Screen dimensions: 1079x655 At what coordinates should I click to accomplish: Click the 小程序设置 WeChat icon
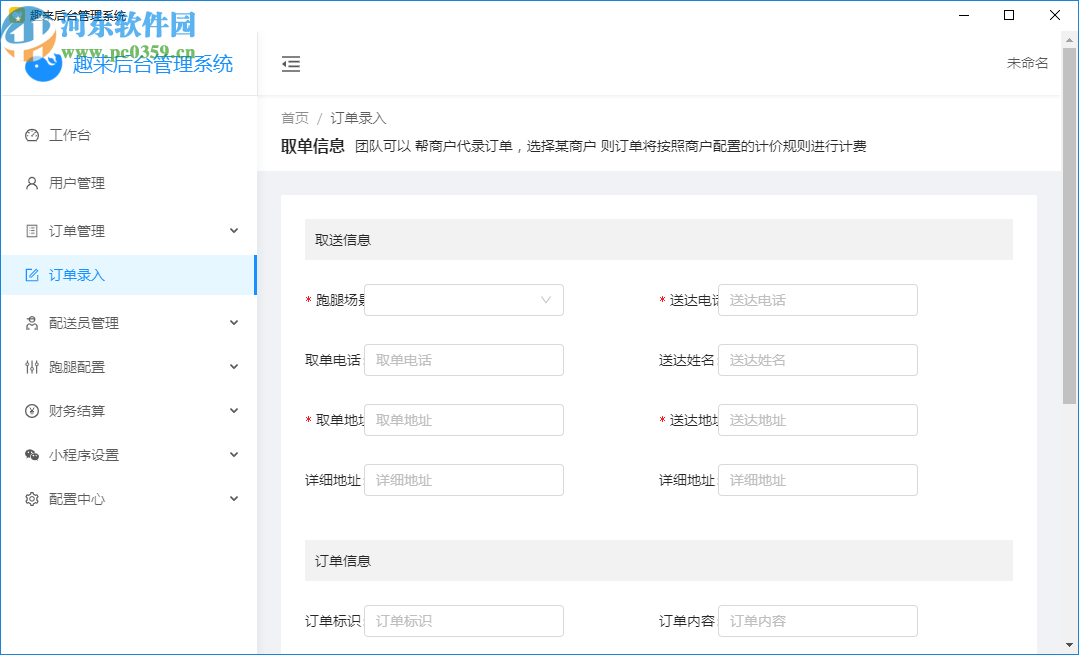[30, 454]
